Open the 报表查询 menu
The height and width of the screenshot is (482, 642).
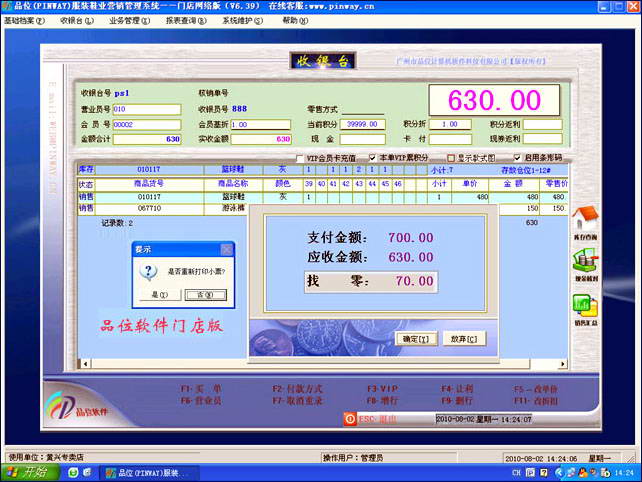pos(186,20)
